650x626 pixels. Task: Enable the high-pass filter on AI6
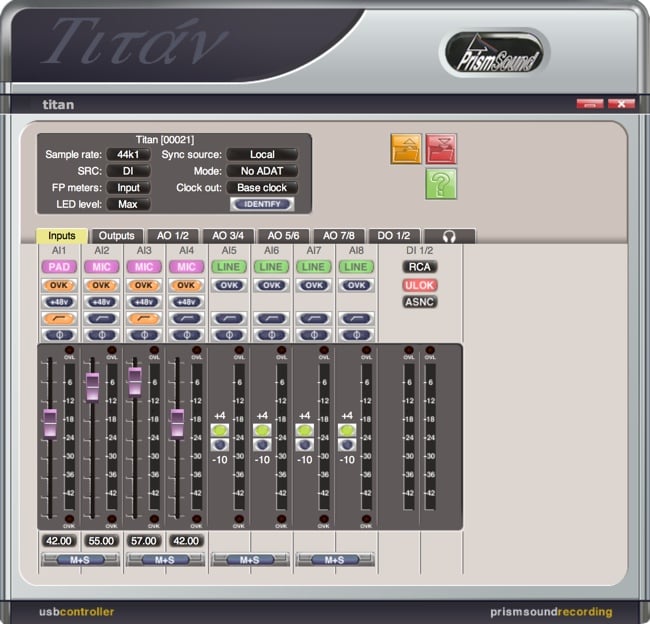(x=272, y=318)
